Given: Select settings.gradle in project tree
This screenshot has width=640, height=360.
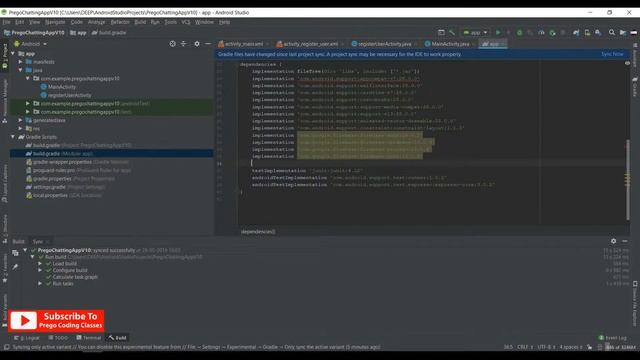Looking at the screenshot, I should point(49,187).
